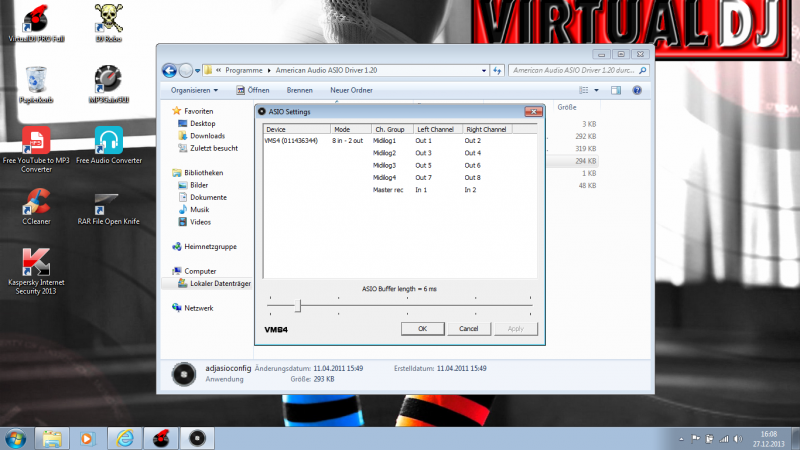Viewport: 800px width, 450px height.
Task: Launch MP3GainGUI desktop shortcut
Action: point(108,84)
